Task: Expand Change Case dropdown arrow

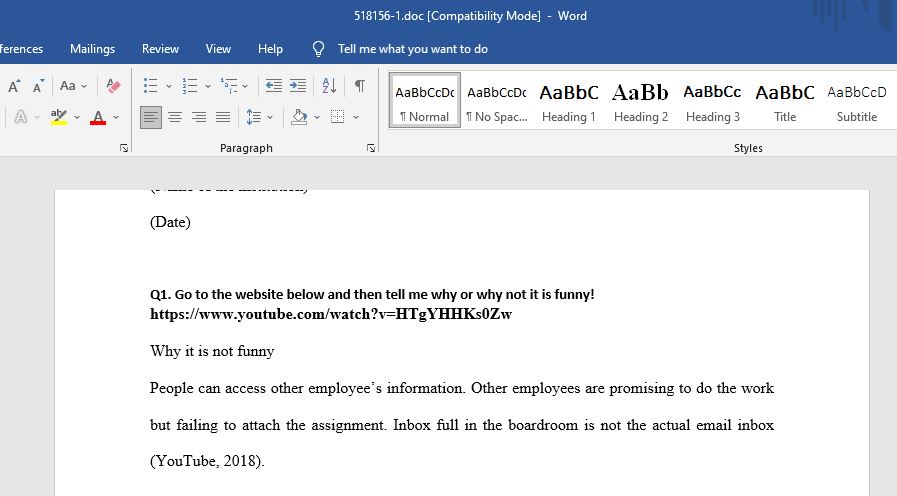Action: 84,86
